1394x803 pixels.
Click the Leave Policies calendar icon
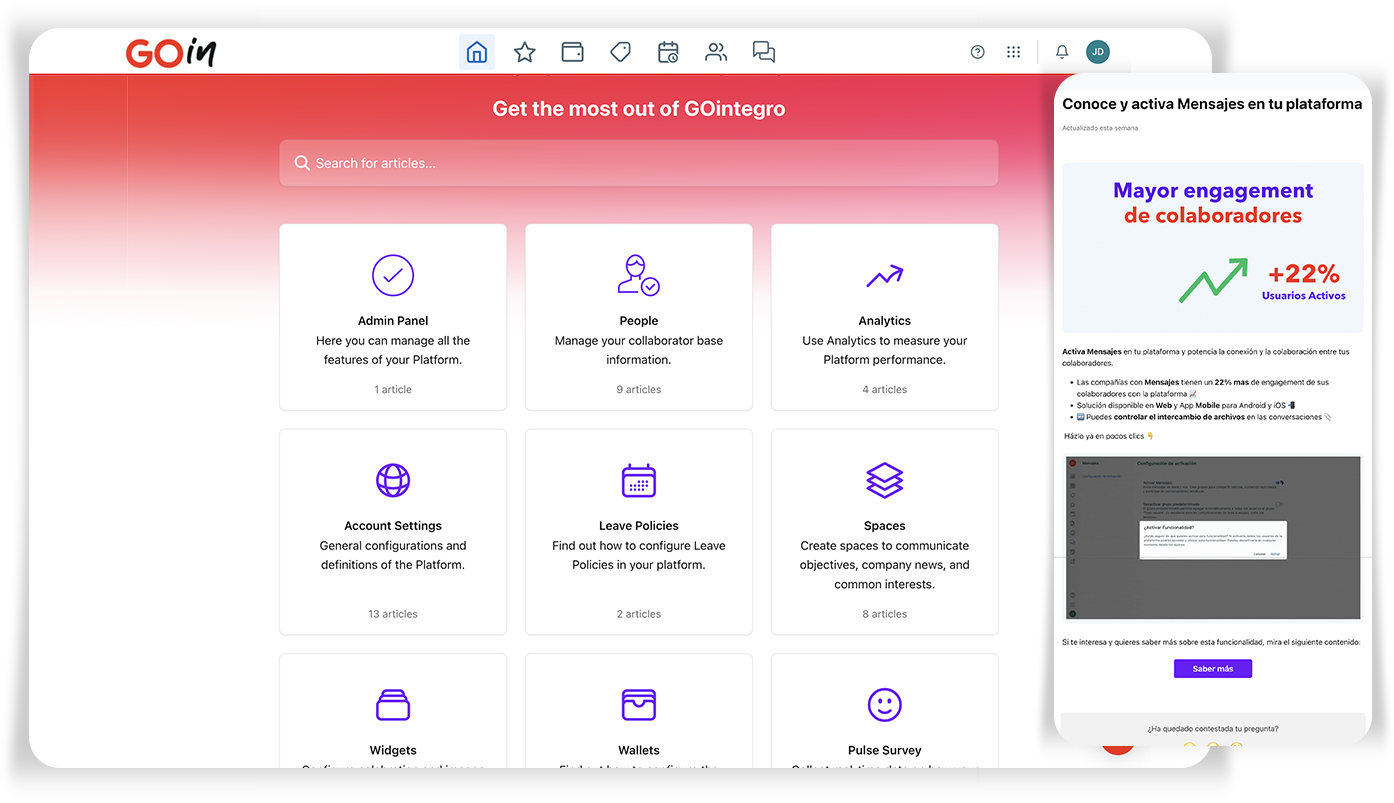[x=639, y=480]
